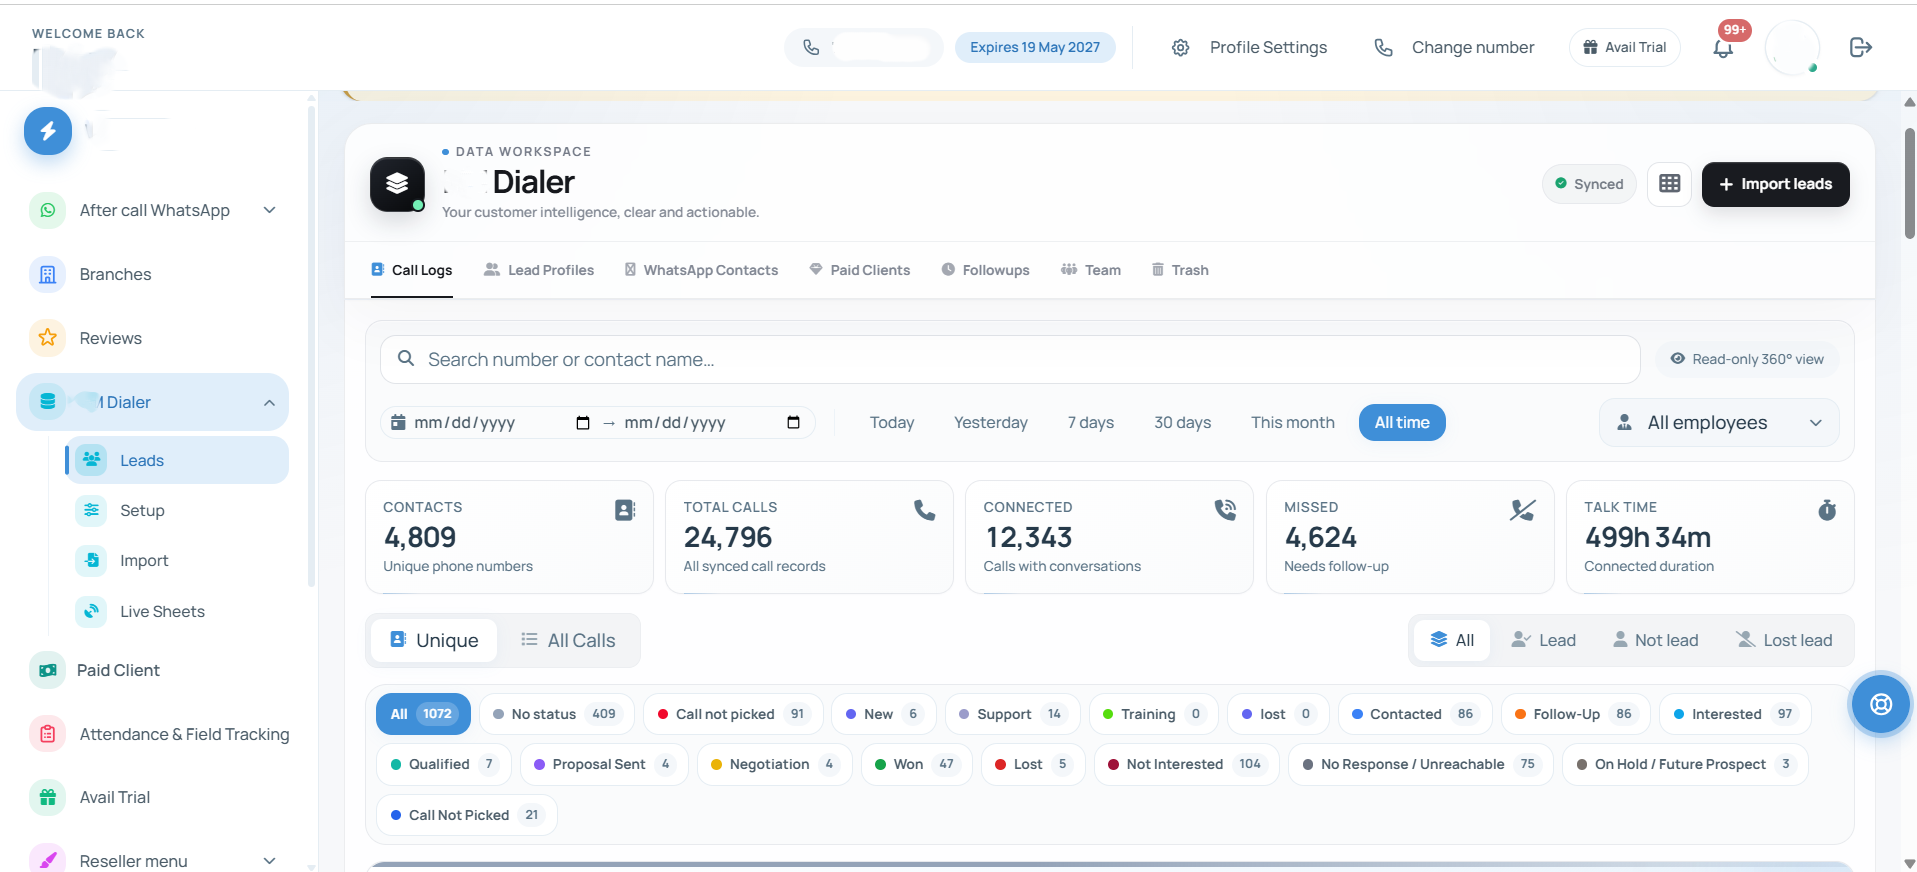Screen dimensions: 1917x872
Task: Open the Setup sliders icon in sidebar
Action: pos(91,510)
